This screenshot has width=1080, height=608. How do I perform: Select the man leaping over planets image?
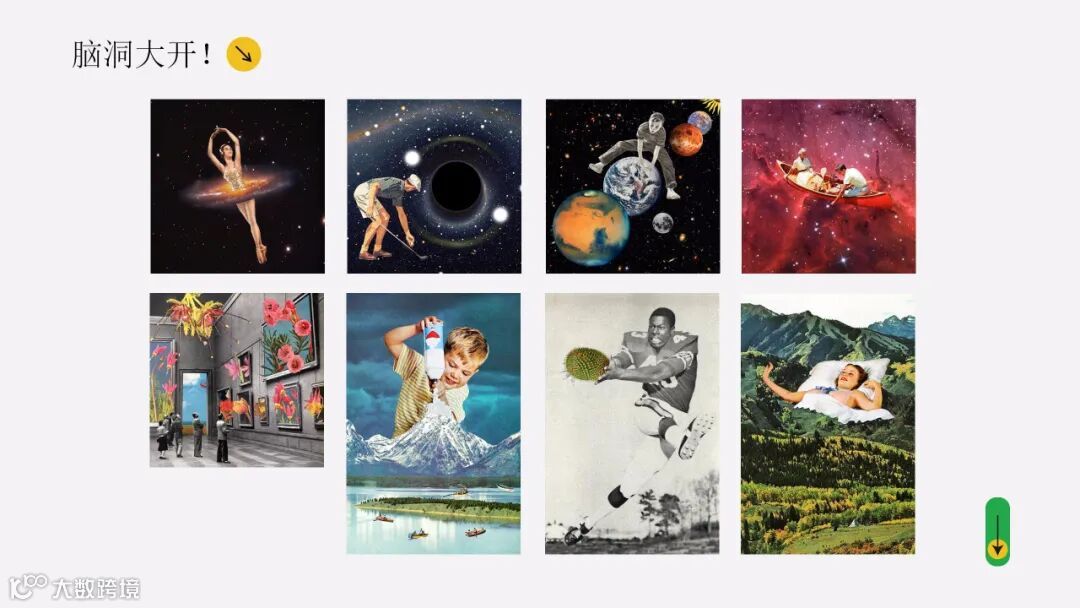(633, 186)
